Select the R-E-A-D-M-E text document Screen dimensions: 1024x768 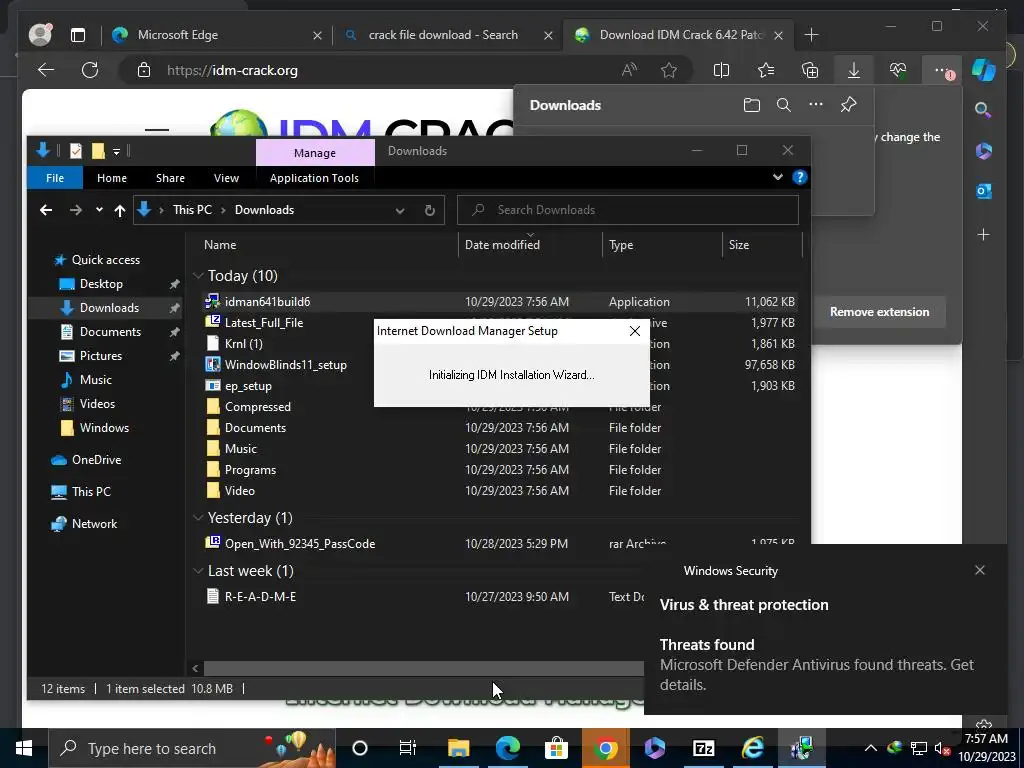(x=260, y=597)
